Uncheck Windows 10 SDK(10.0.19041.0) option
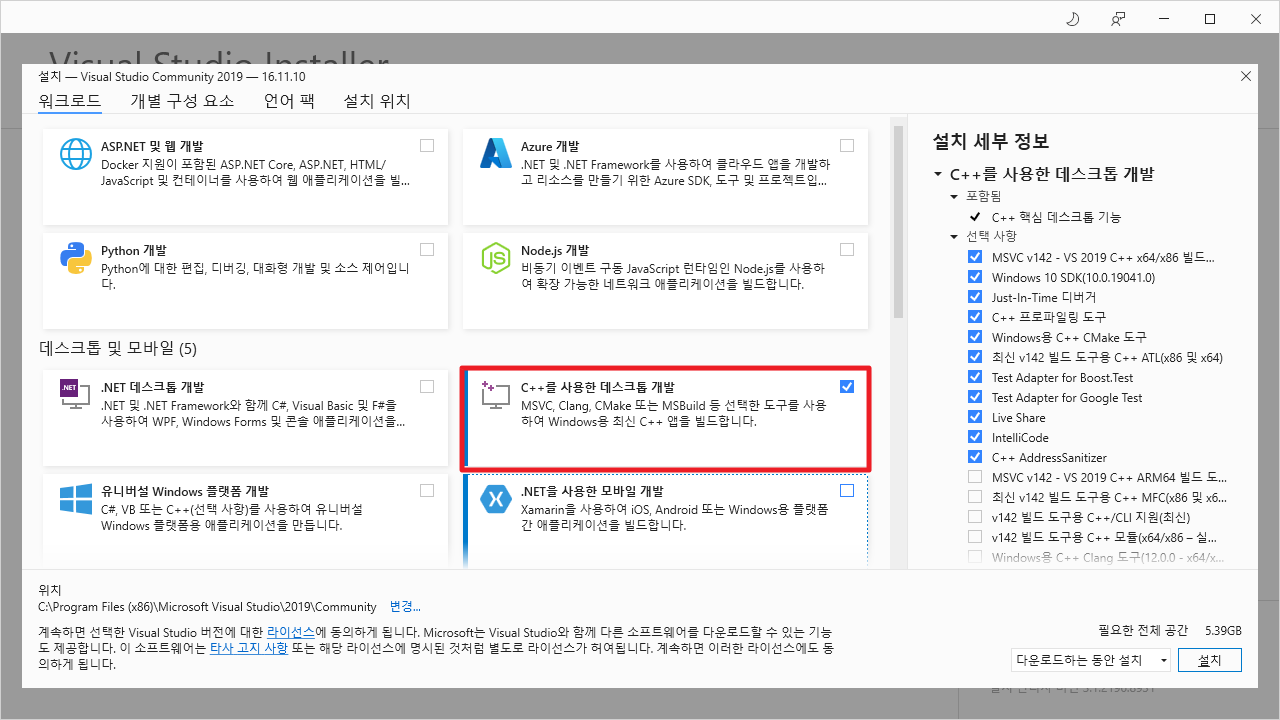The height and width of the screenshot is (720, 1280). pyautogui.click(x=975, y=277)
